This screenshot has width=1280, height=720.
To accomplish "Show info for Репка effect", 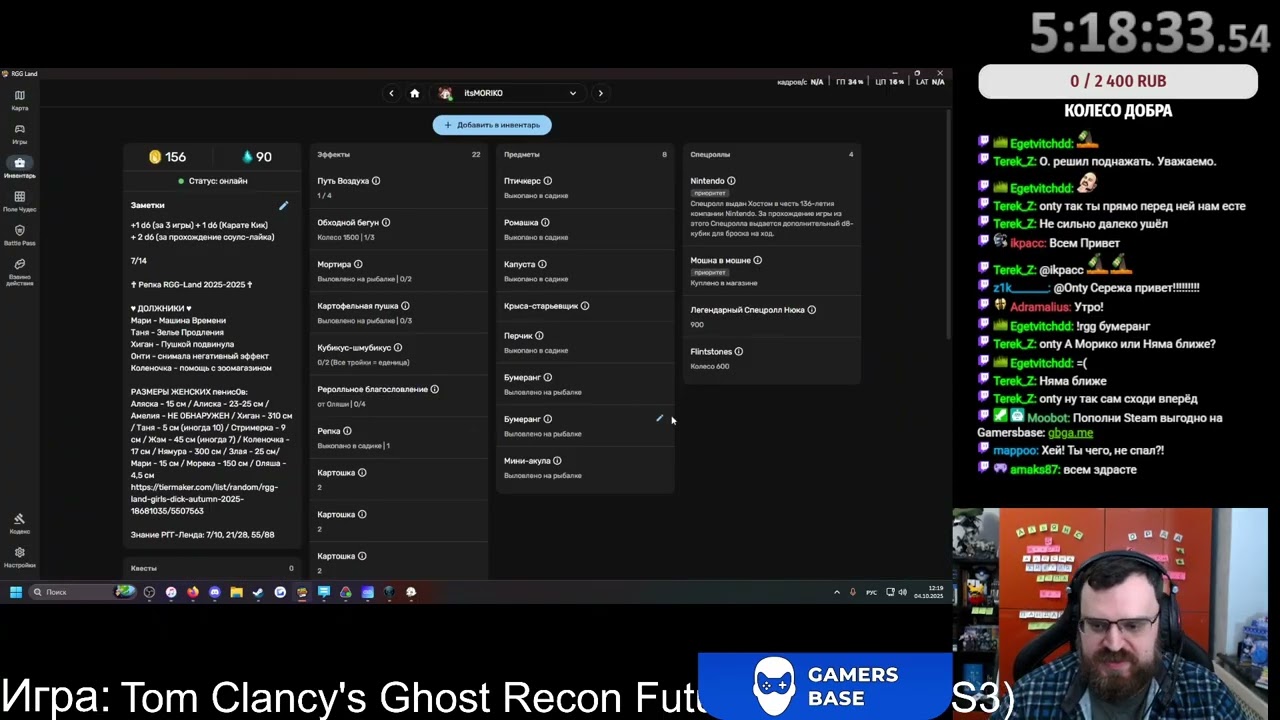I will [x=347, y=431].
